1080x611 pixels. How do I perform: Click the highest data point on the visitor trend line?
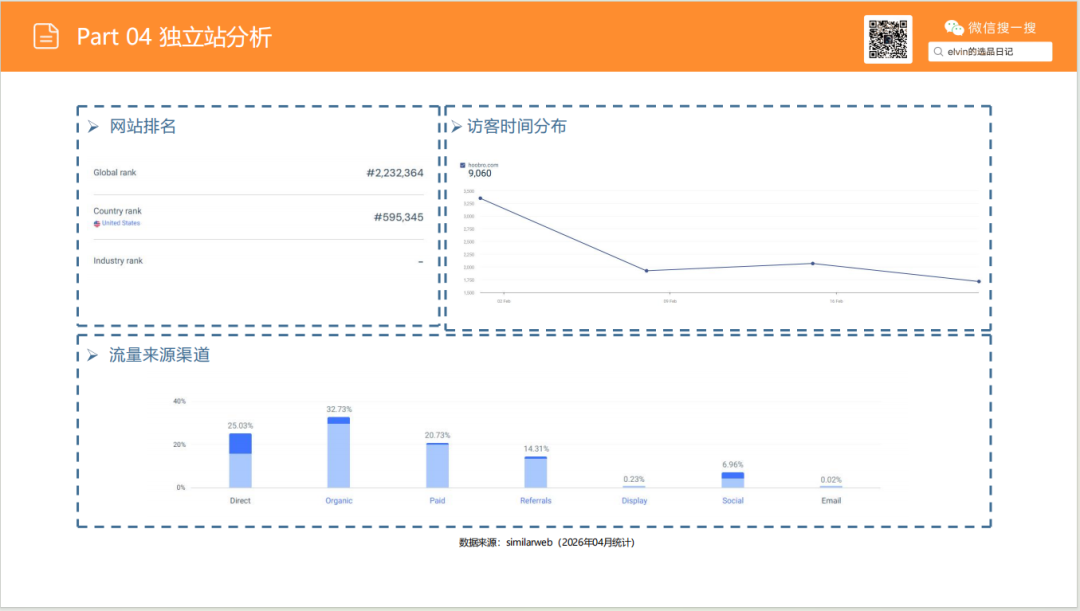[481, 198]
